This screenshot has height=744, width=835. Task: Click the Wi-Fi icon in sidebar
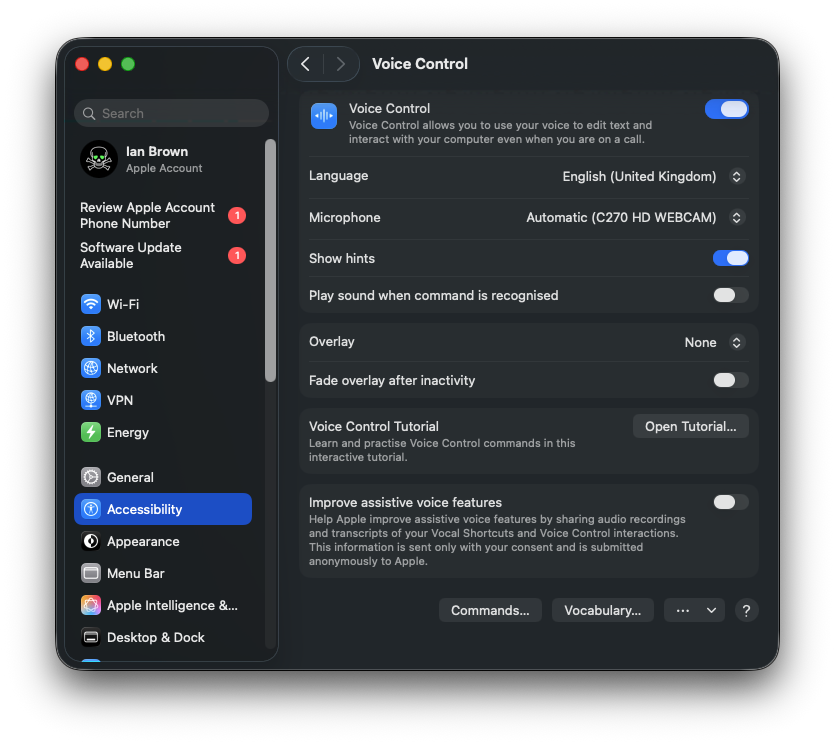tap(91, 304)
